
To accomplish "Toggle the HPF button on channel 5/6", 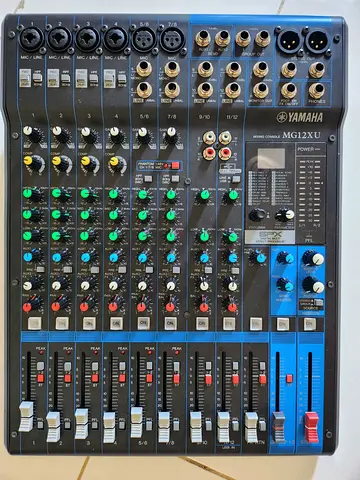I will pos(148,179).
